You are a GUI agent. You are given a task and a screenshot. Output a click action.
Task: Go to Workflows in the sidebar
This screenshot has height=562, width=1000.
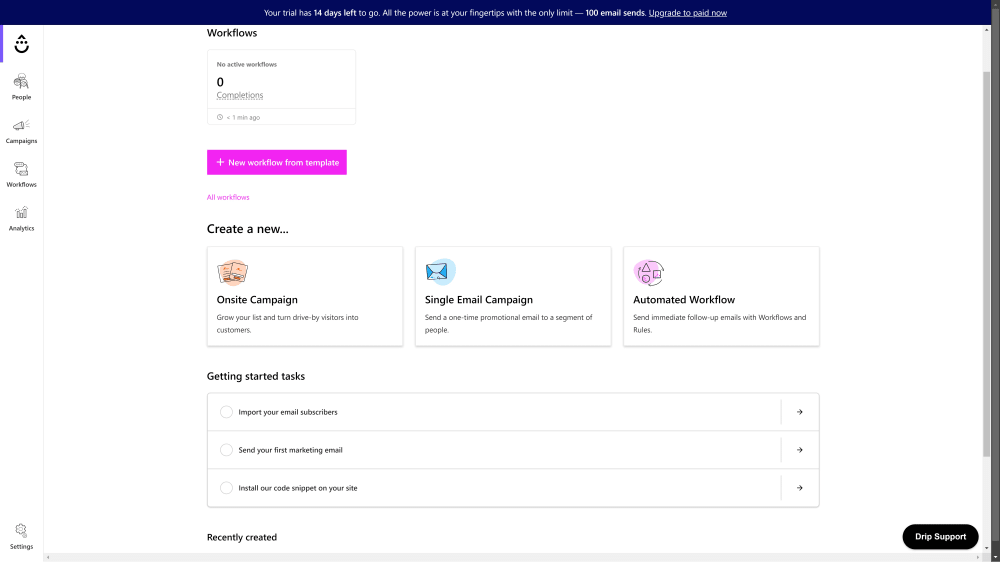point(21,174)
